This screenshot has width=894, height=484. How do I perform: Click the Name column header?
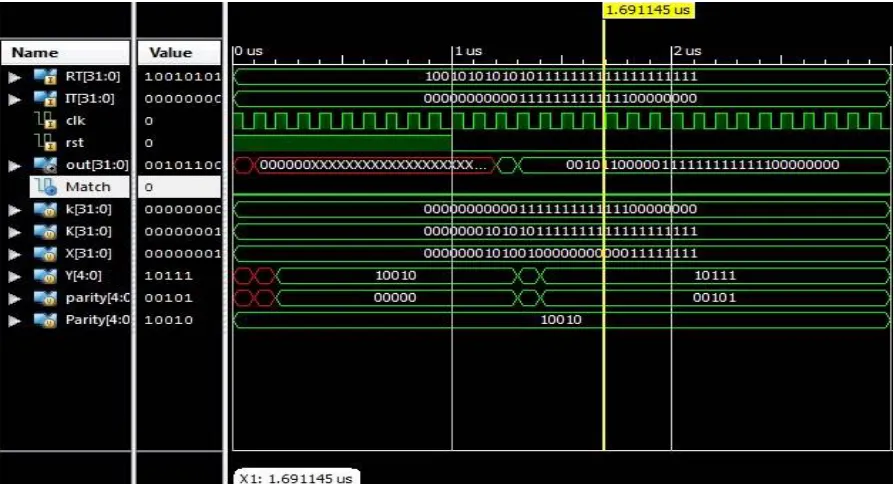(x=65, y=52)
